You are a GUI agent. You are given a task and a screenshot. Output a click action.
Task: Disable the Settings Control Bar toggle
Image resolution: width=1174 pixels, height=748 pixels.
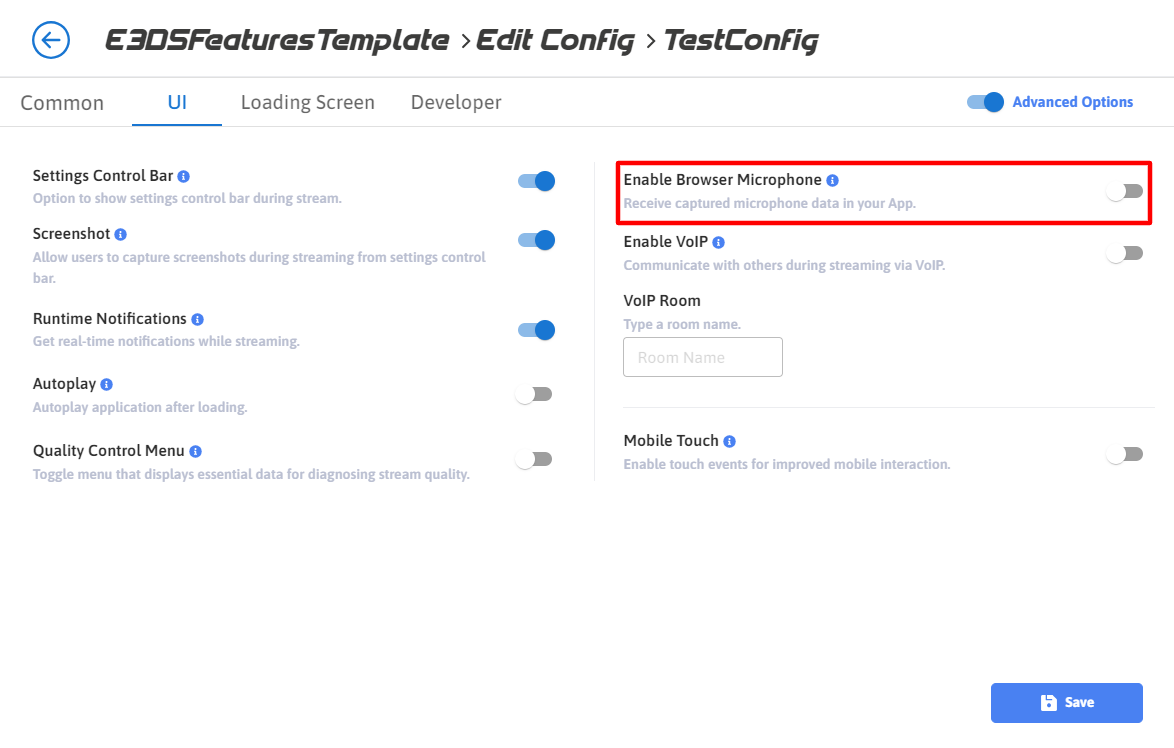(536, 181)
